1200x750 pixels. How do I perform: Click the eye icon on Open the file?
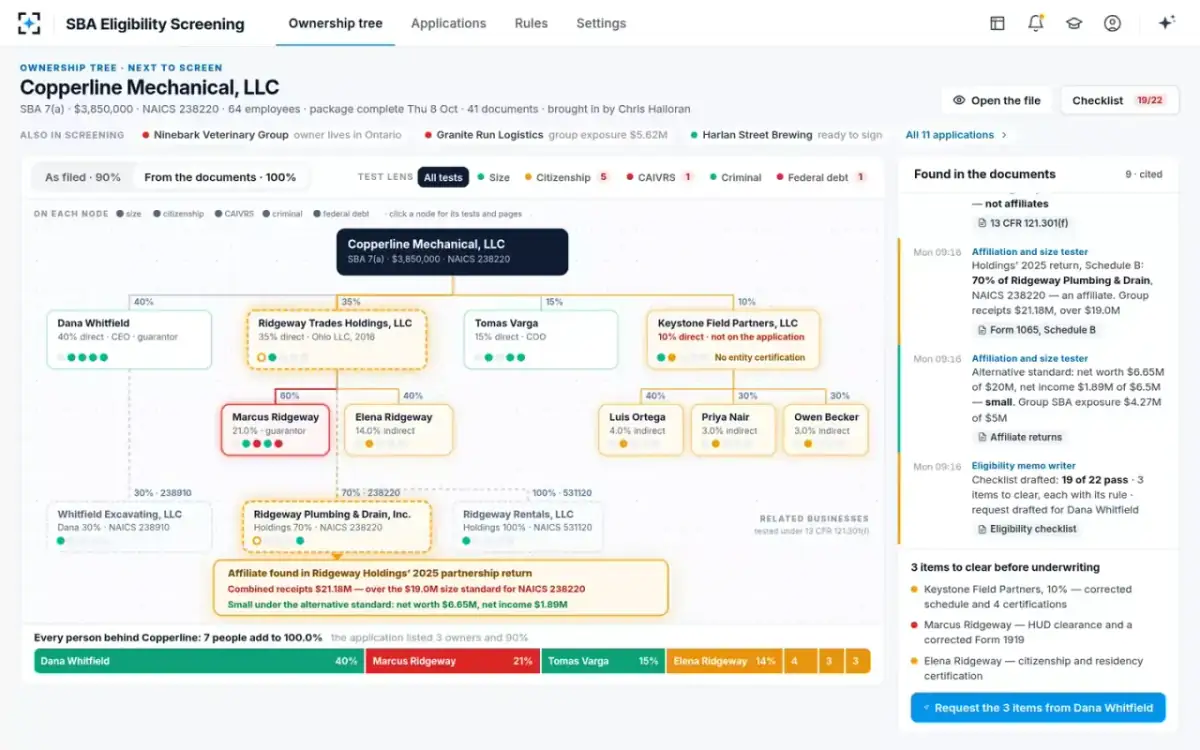(x=959, y=100)
